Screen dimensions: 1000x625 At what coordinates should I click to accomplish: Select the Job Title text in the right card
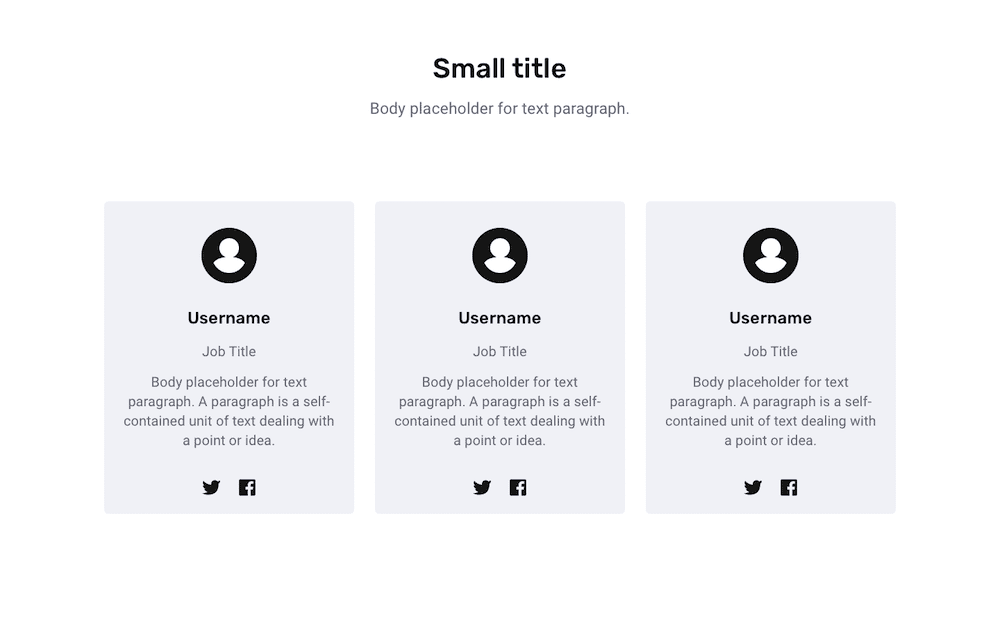770,351
